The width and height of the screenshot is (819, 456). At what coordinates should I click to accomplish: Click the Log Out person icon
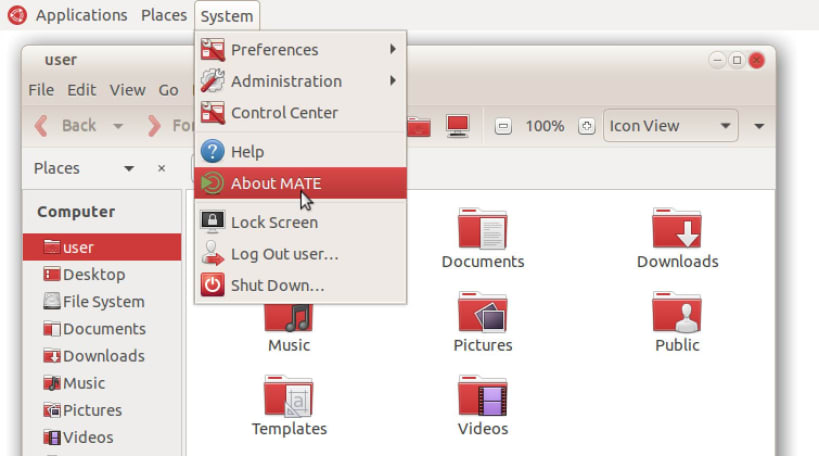click(213, 254)
